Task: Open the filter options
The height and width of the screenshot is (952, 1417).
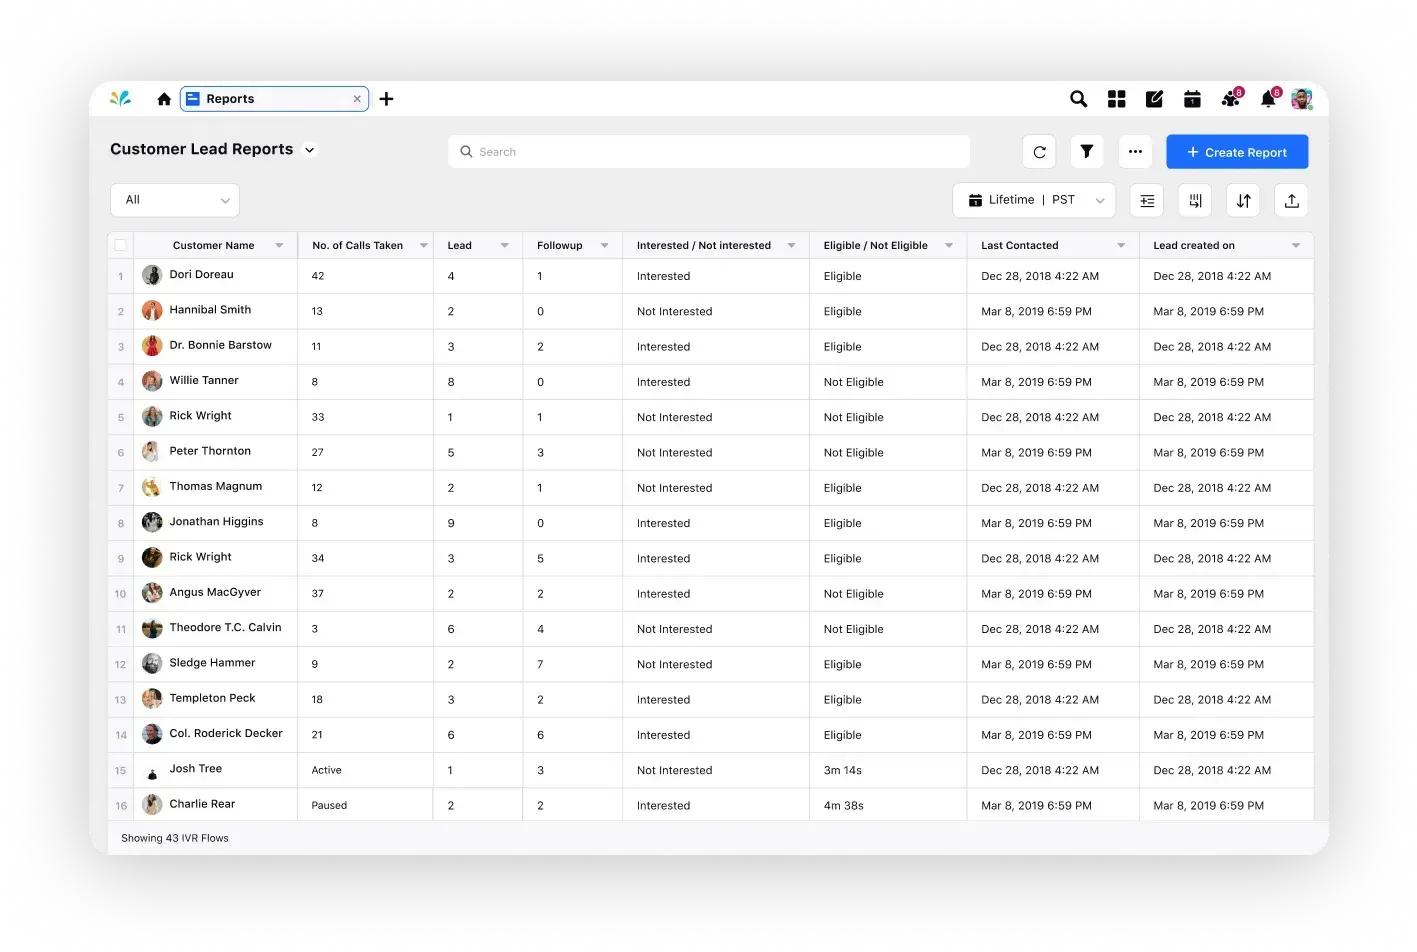Action: [x=1087, y=151]
